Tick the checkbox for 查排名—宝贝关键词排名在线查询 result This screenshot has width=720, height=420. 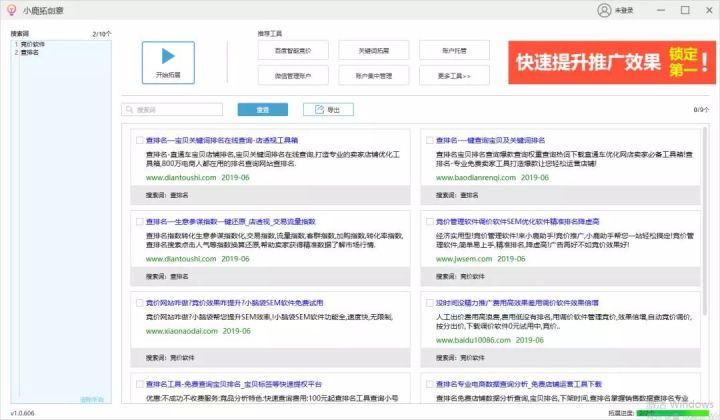pos(140,140)
